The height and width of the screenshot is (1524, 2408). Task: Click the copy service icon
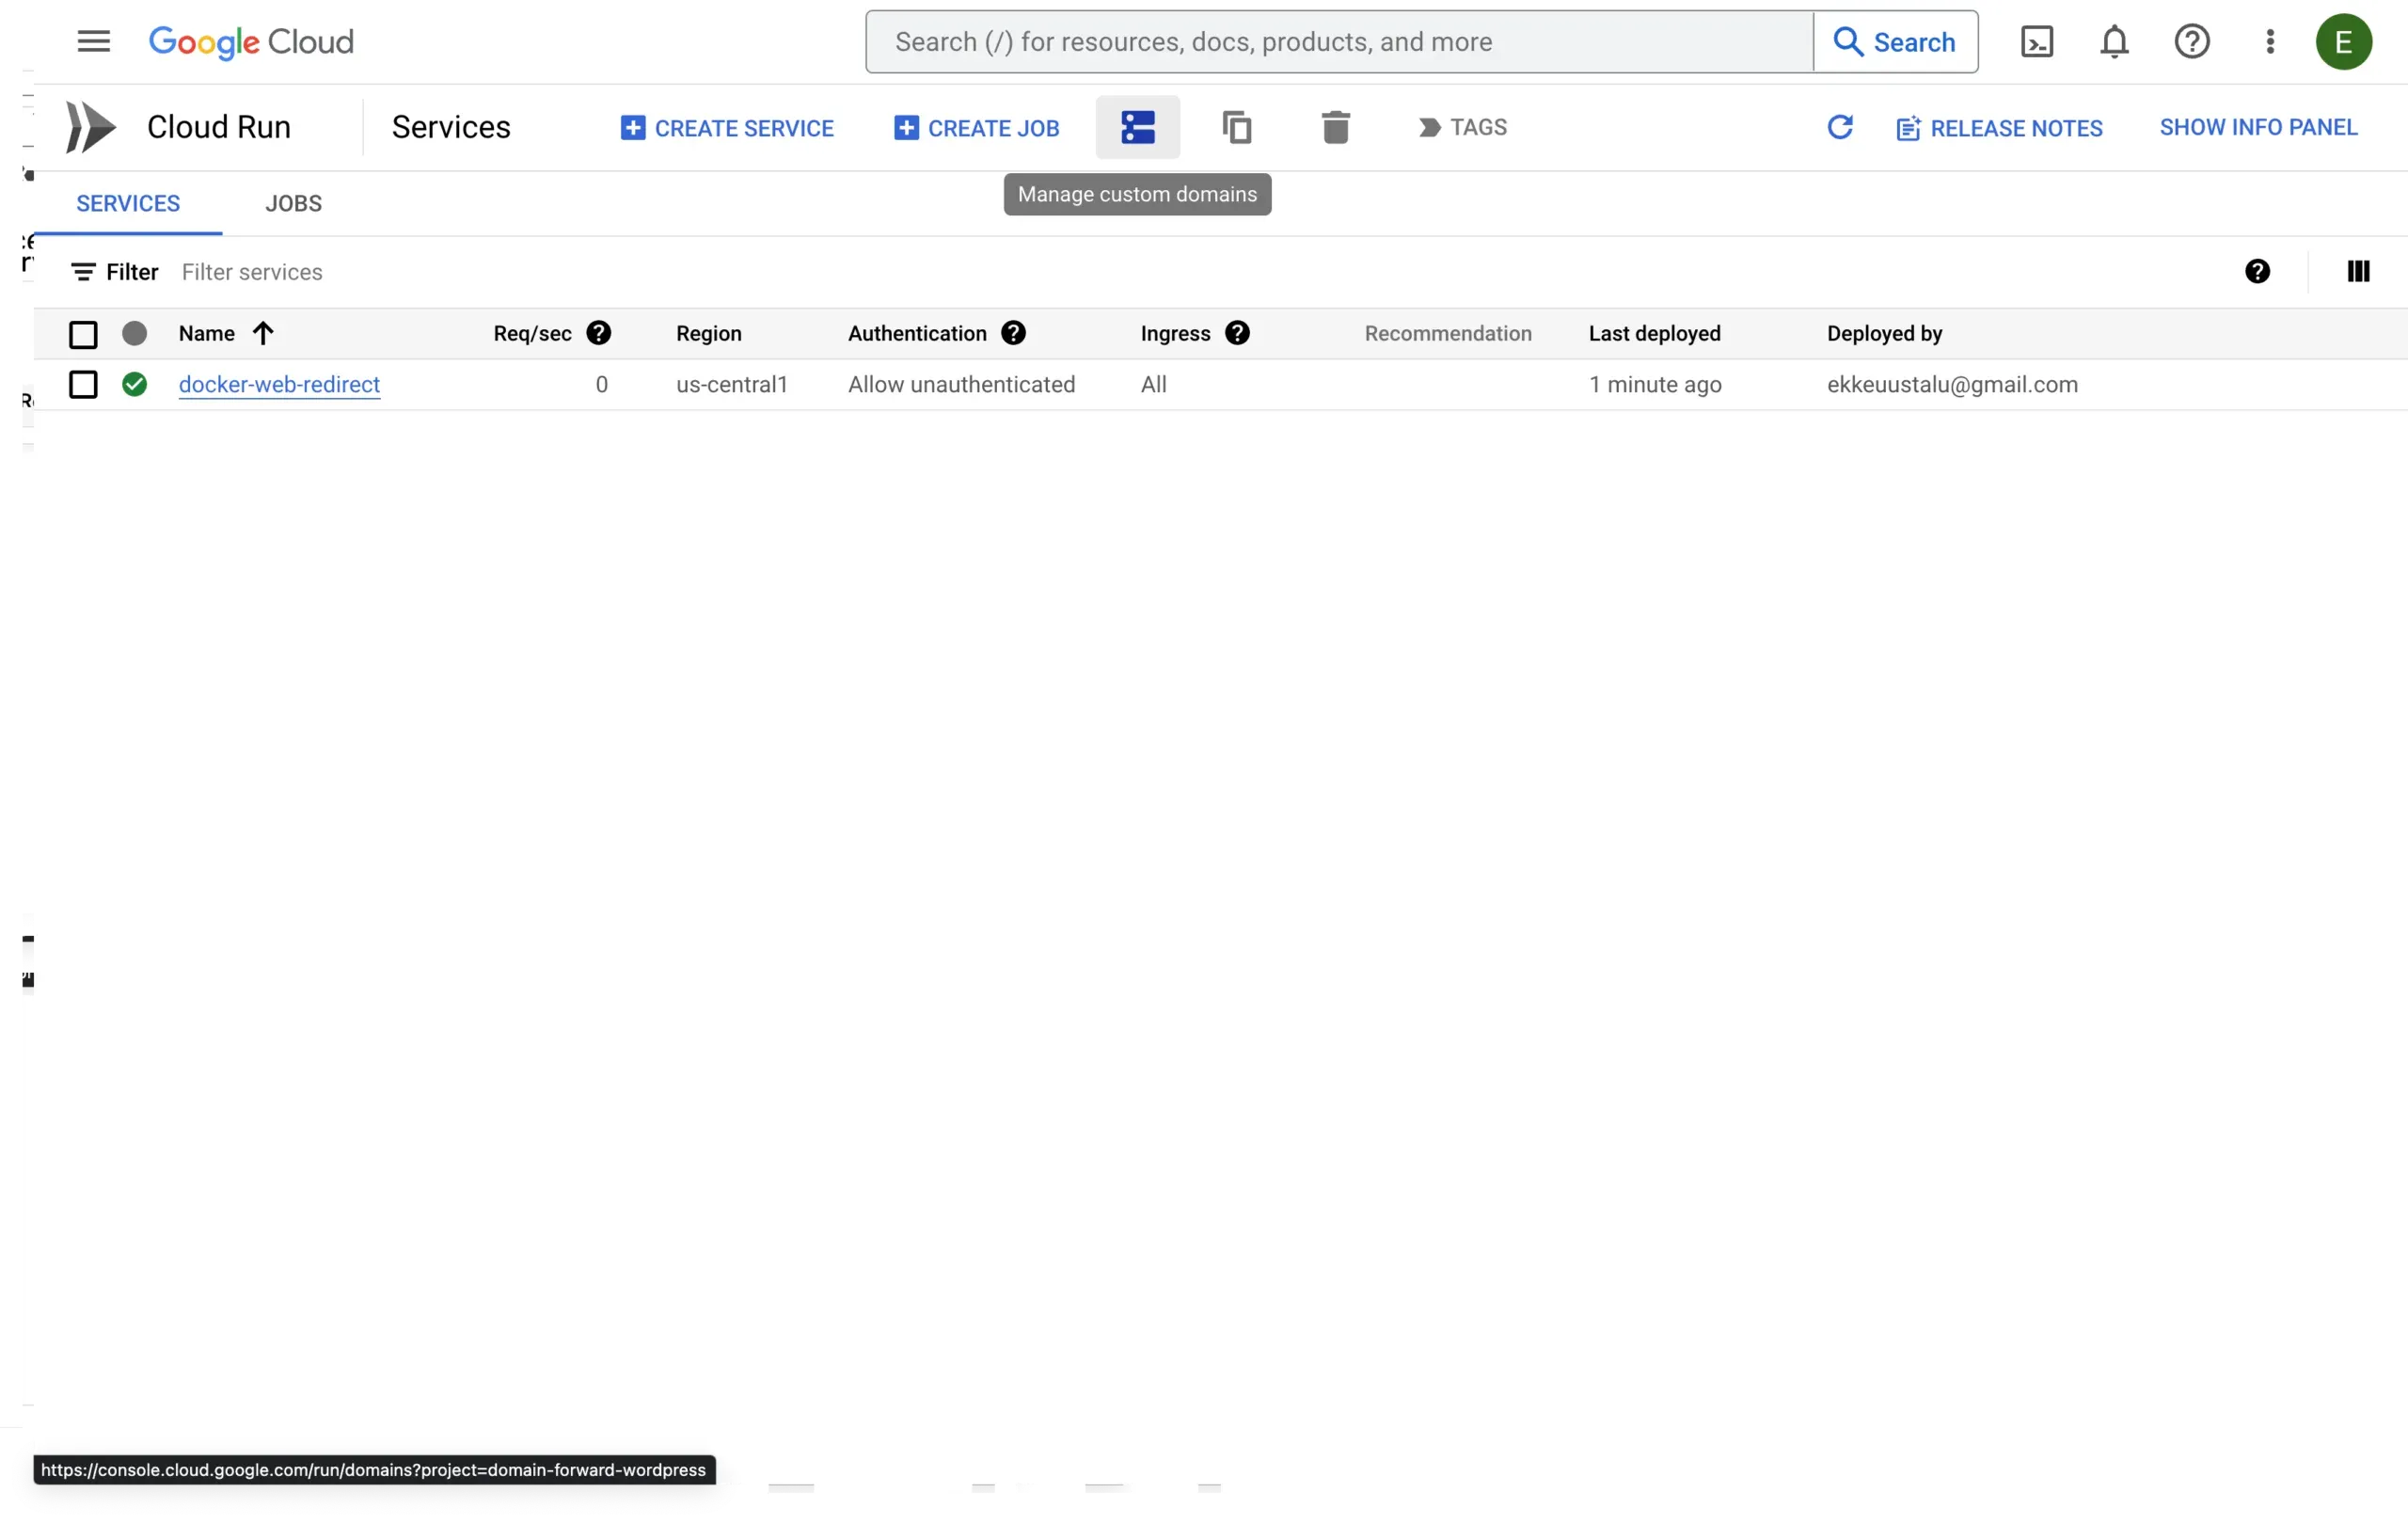pyautogui.click(x=1236, y=127)
